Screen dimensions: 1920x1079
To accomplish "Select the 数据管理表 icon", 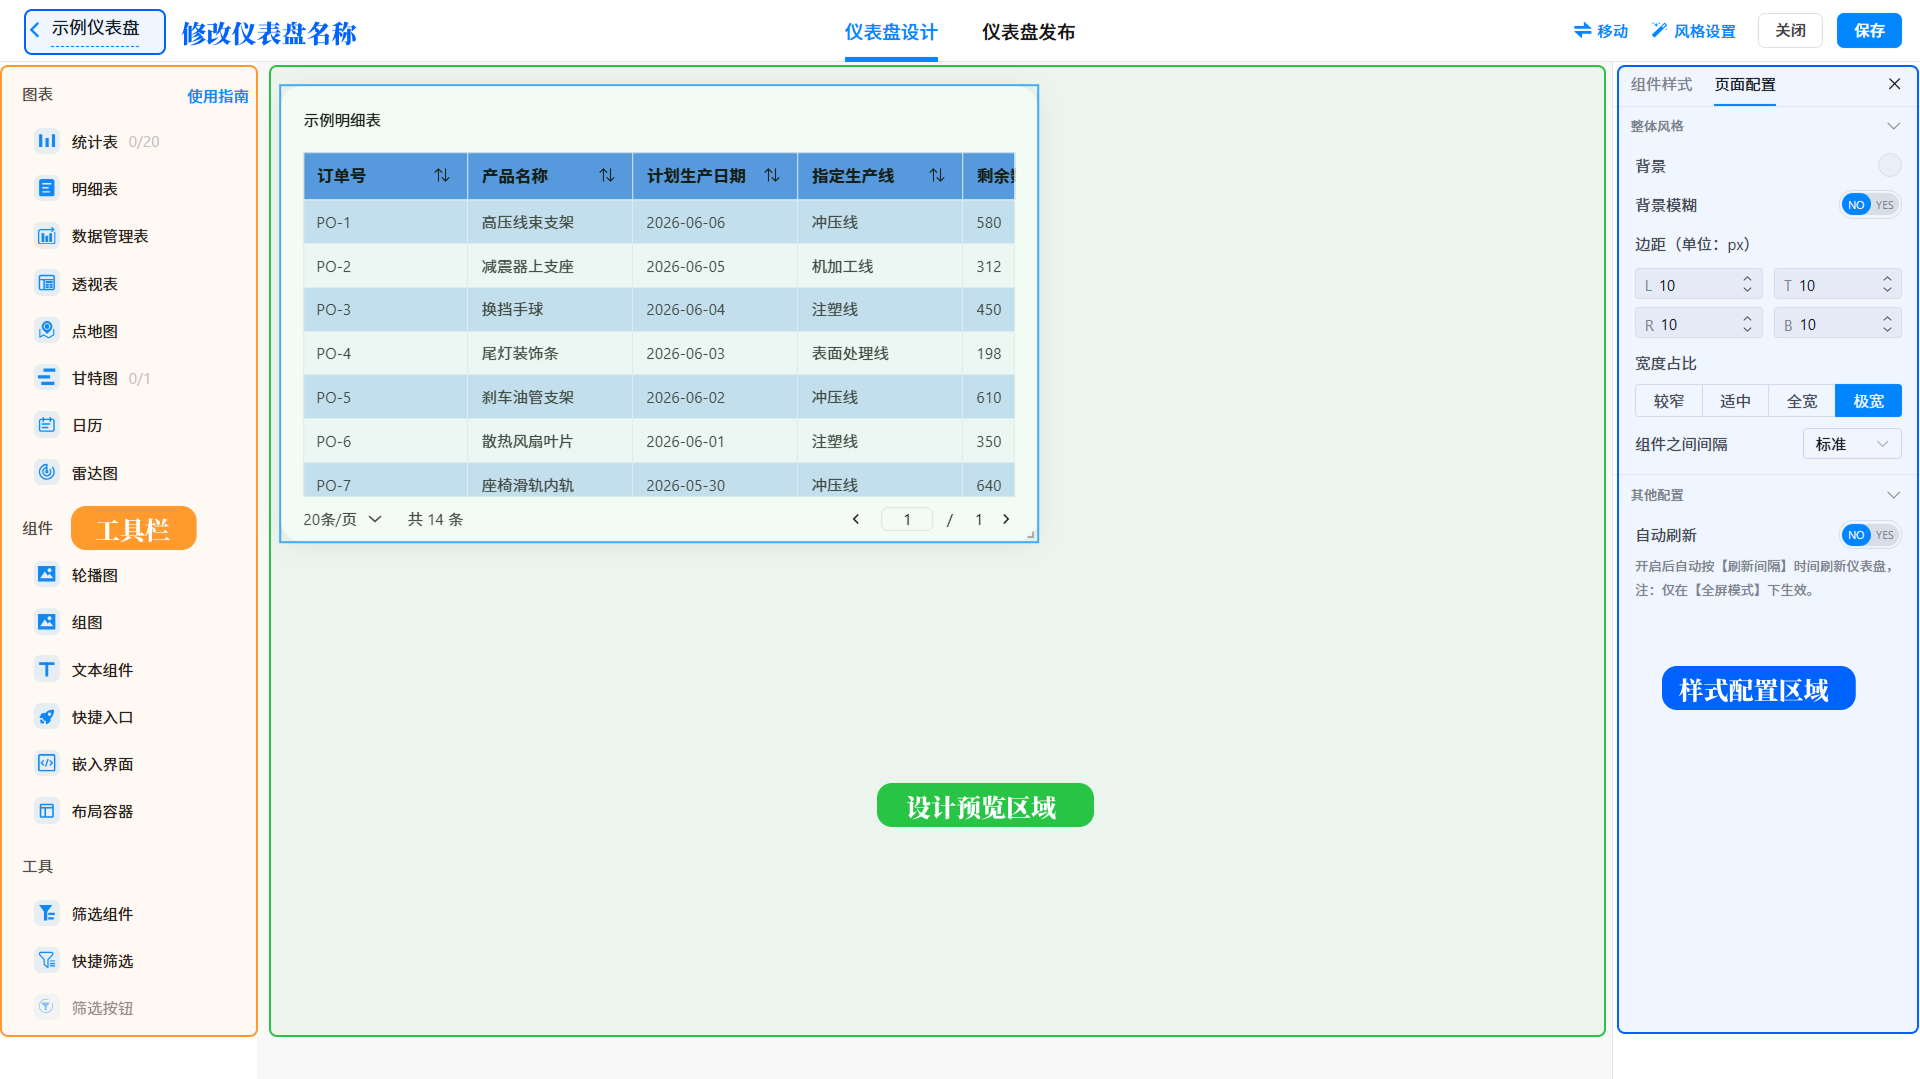I will click(47, 236).
